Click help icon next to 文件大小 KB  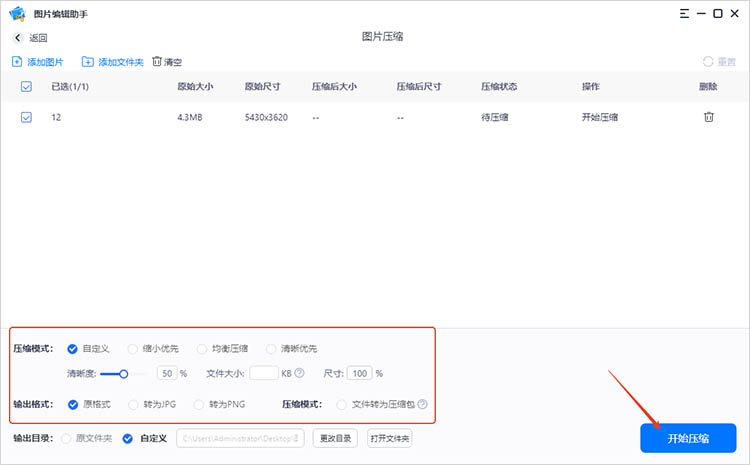(x=299, y=373)
